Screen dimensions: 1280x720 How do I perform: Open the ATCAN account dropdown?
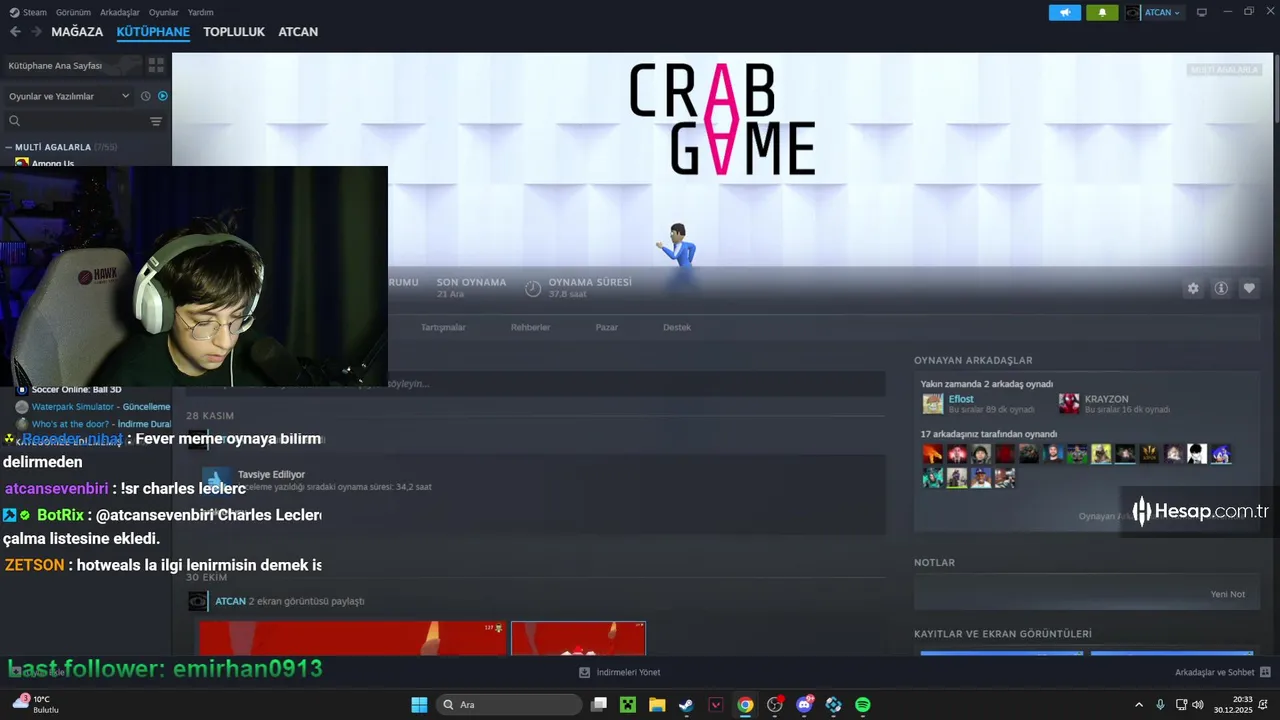click(x=1154, y=12)
